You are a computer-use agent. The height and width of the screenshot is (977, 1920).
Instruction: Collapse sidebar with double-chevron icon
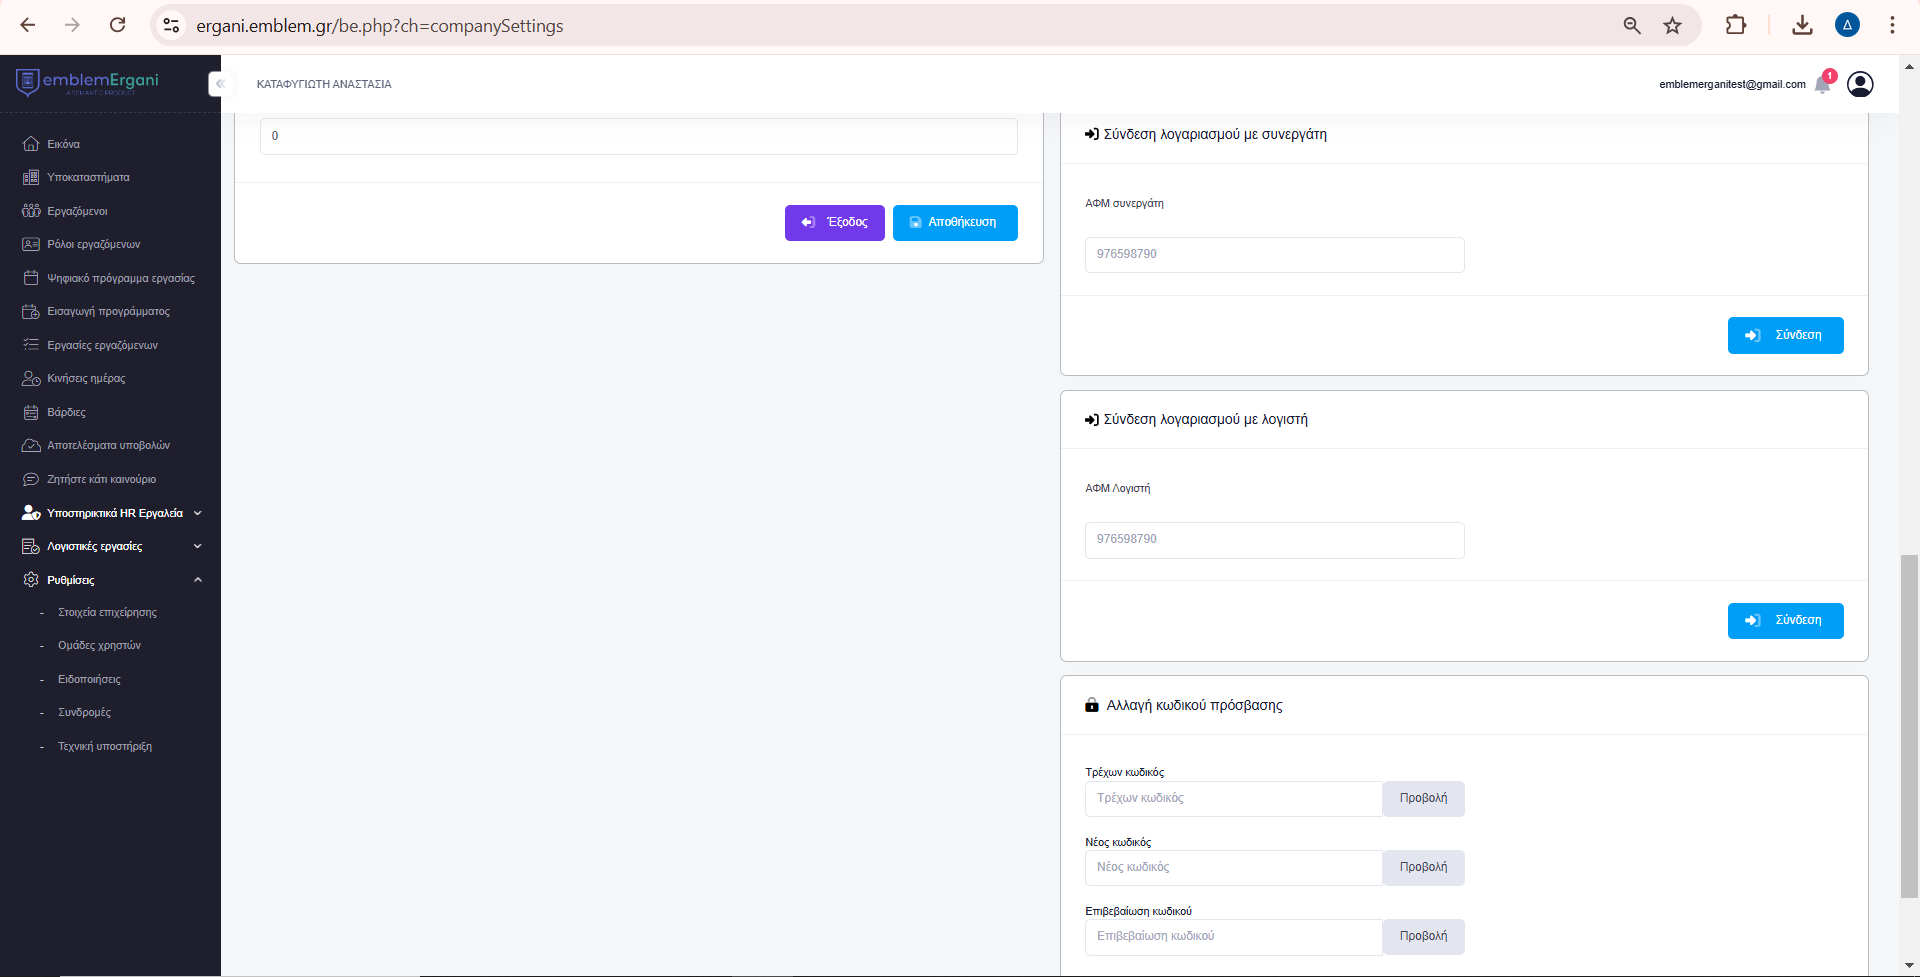220,84
